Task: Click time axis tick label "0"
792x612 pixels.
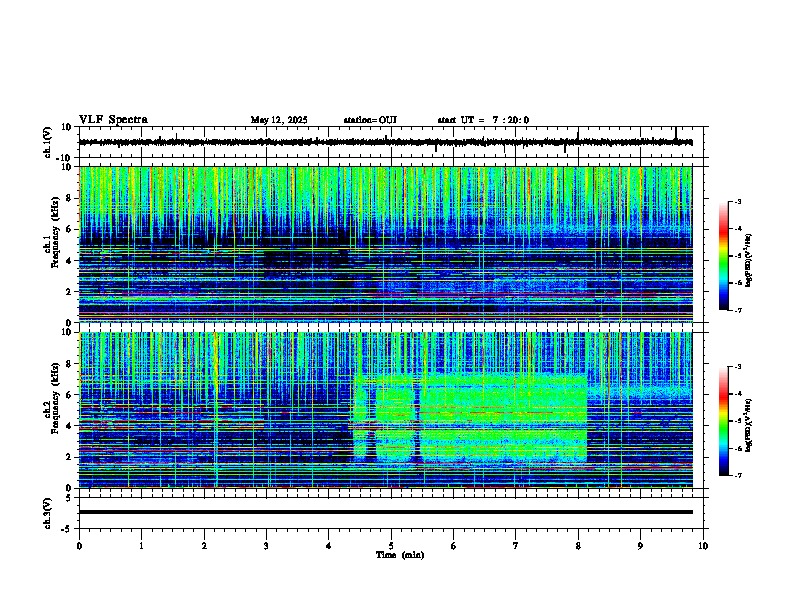Action: tap(79, 546)
